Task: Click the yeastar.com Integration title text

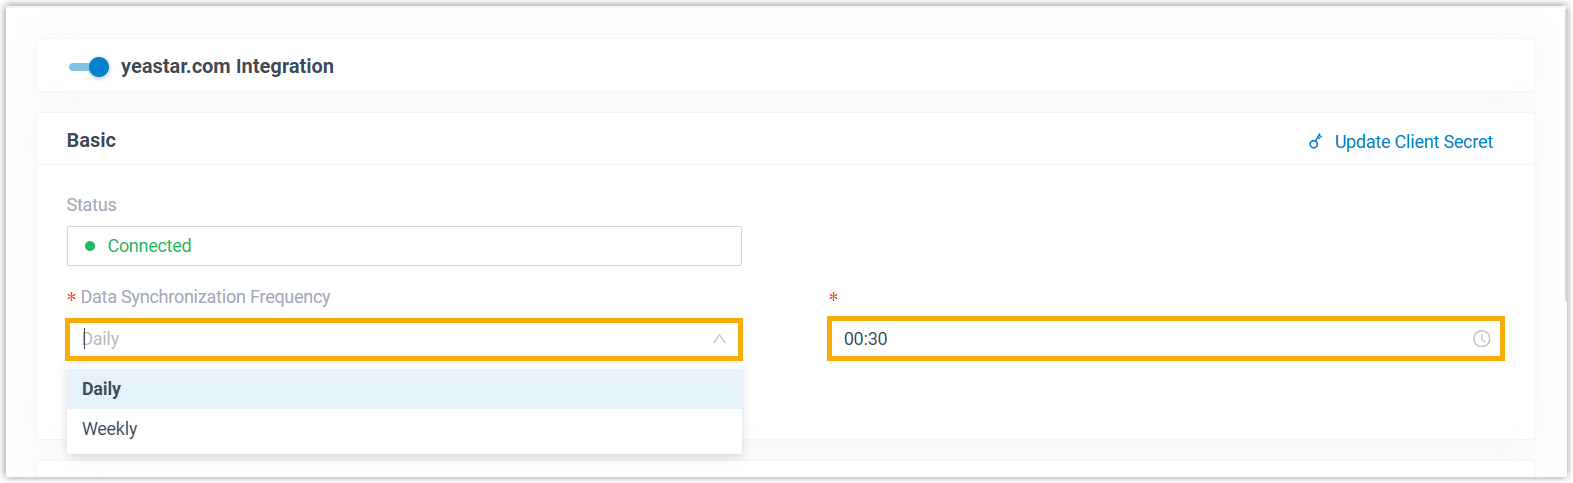Action: 227,67
